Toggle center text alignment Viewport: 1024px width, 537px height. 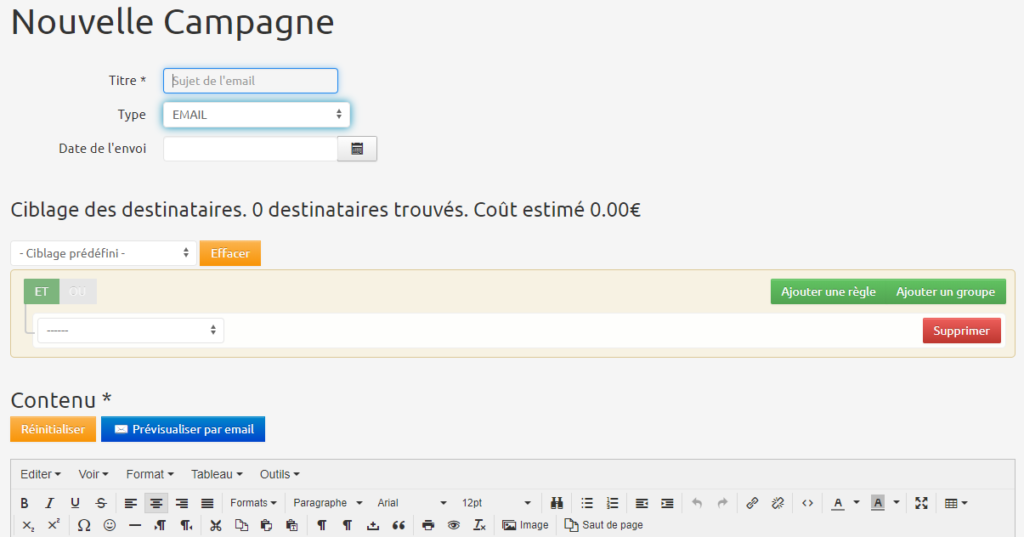[156, 503]
